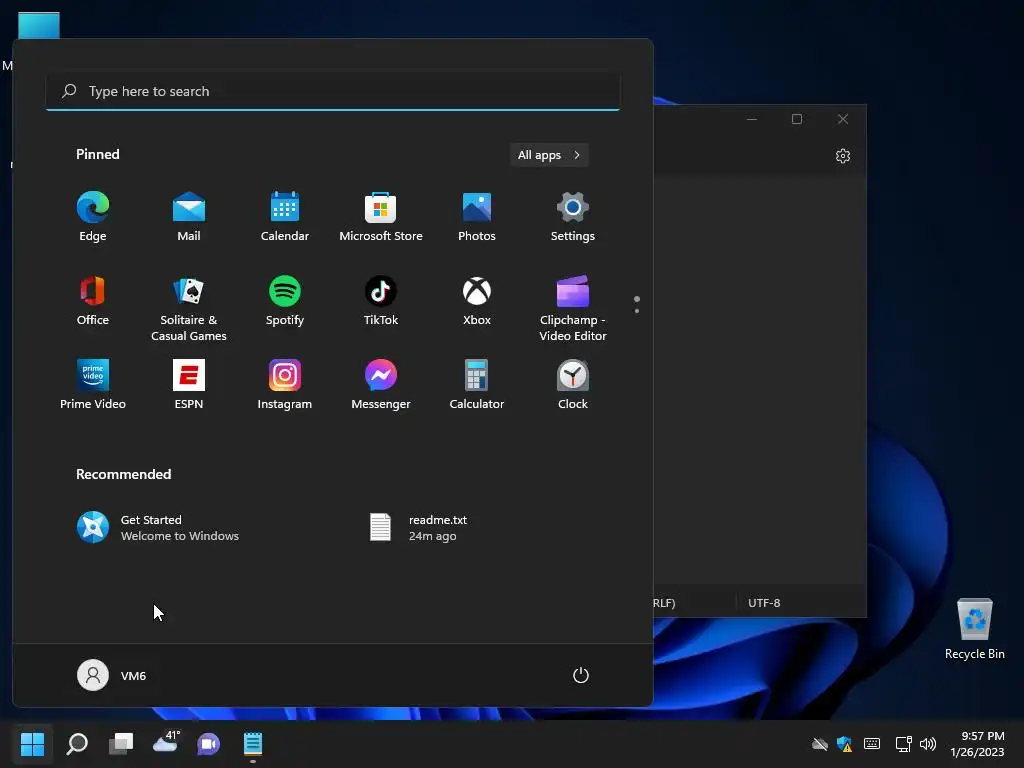
Task: Open the Settings pinned app
Action: click(x=573, y=217)
